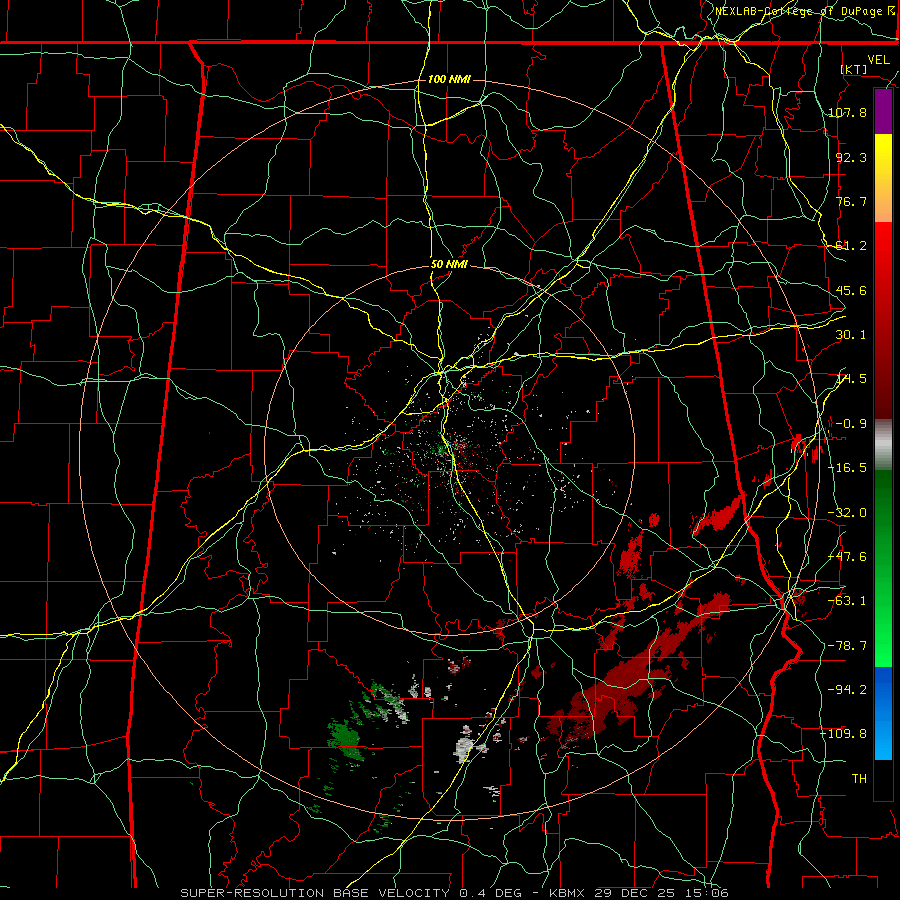
Task: Pick the blue segment of the color bar
Action: pos(883,713)
